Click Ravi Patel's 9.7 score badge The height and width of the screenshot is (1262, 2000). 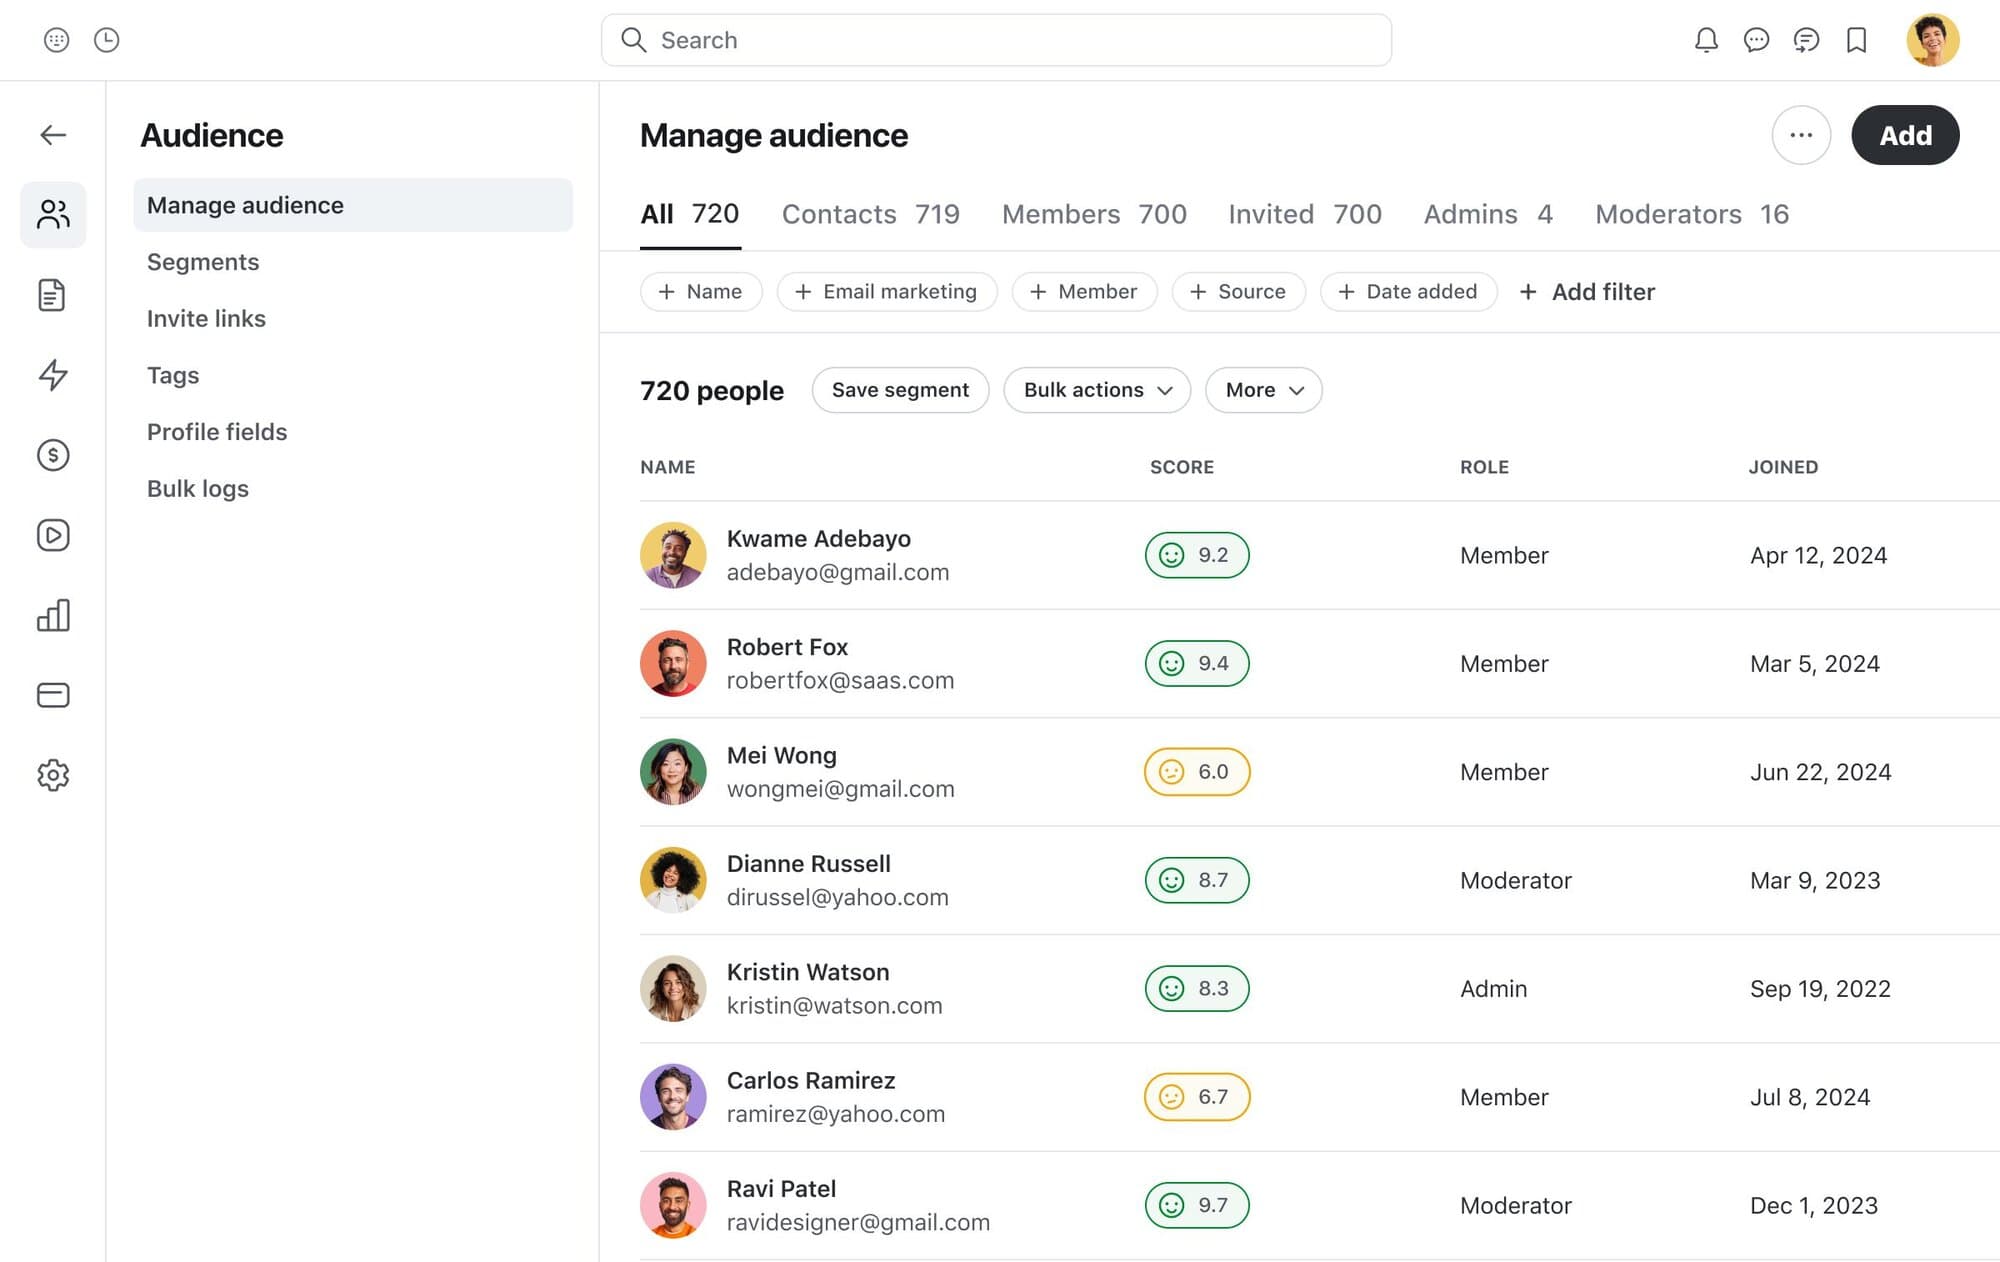[x=1197, y=1205]
